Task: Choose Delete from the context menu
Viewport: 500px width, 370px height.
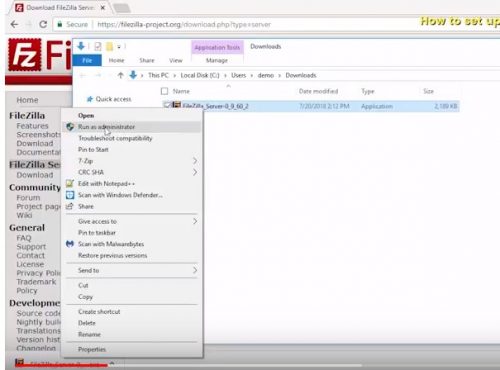Action: pyautogui.click(x=87, y=323)
